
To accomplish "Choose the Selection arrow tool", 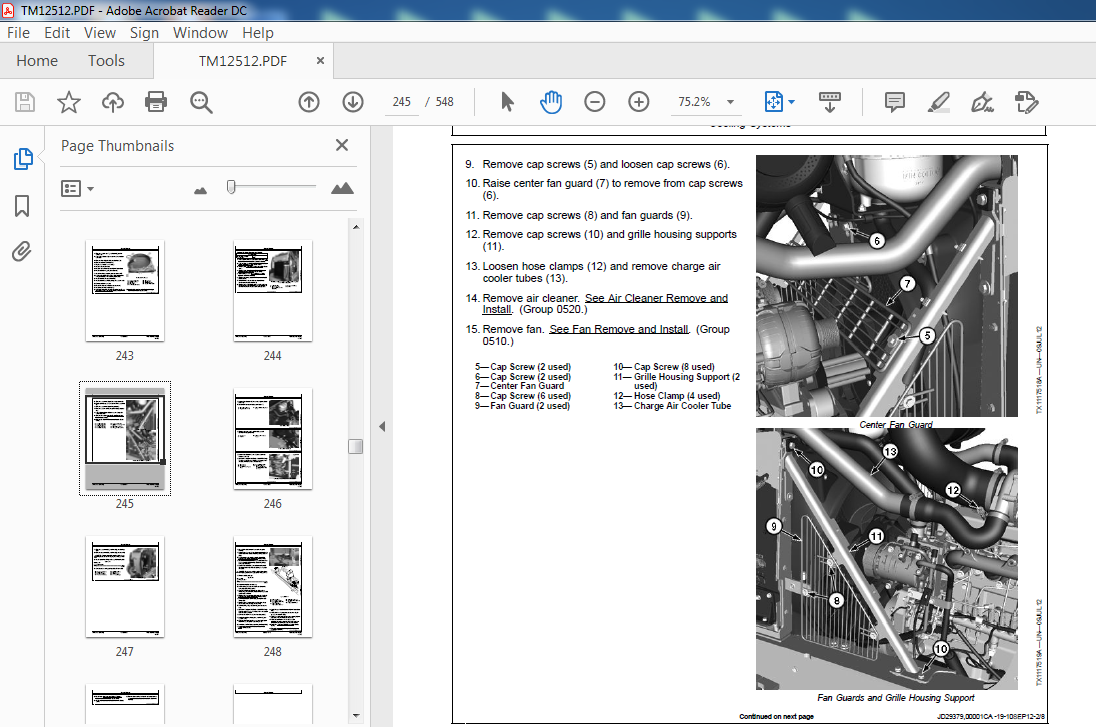I will tap(507, 102).
